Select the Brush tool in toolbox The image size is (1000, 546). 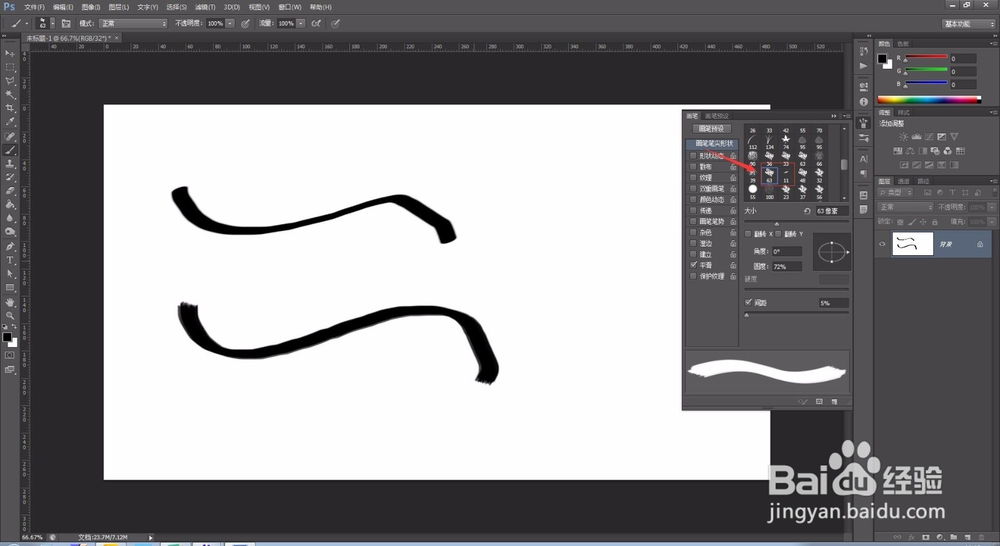point(10,151)
